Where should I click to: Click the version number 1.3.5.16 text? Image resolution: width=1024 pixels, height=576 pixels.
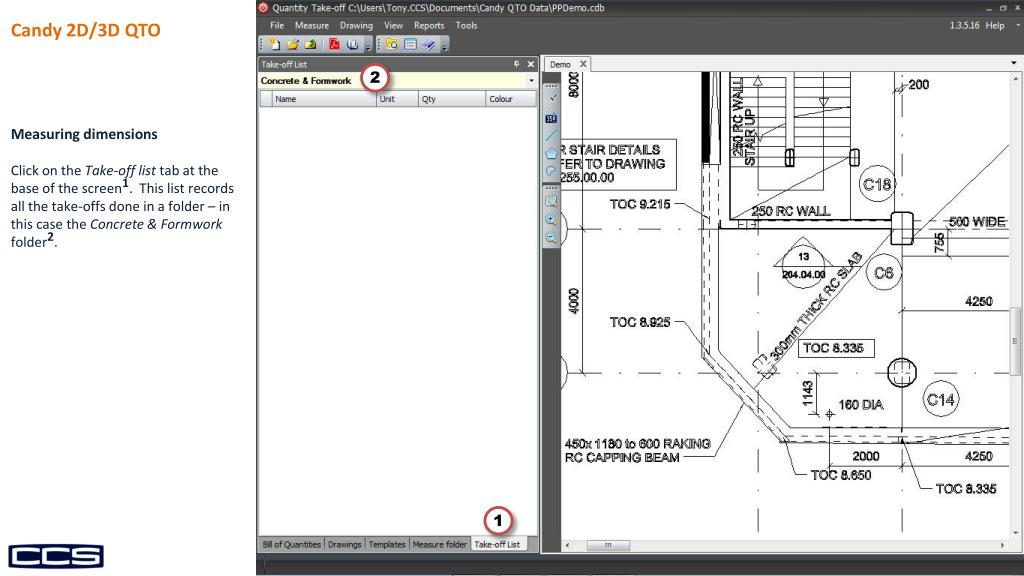[964, 25]
